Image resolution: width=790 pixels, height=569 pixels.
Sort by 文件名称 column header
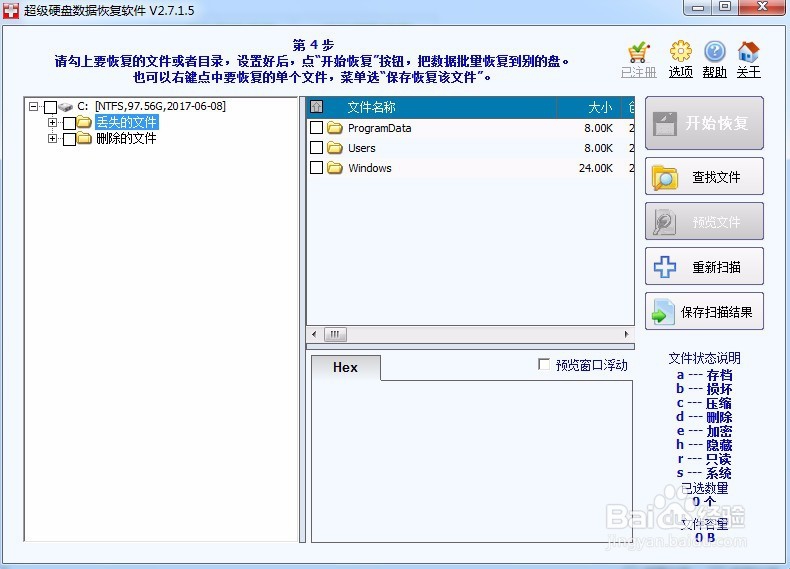coord(372,107)
